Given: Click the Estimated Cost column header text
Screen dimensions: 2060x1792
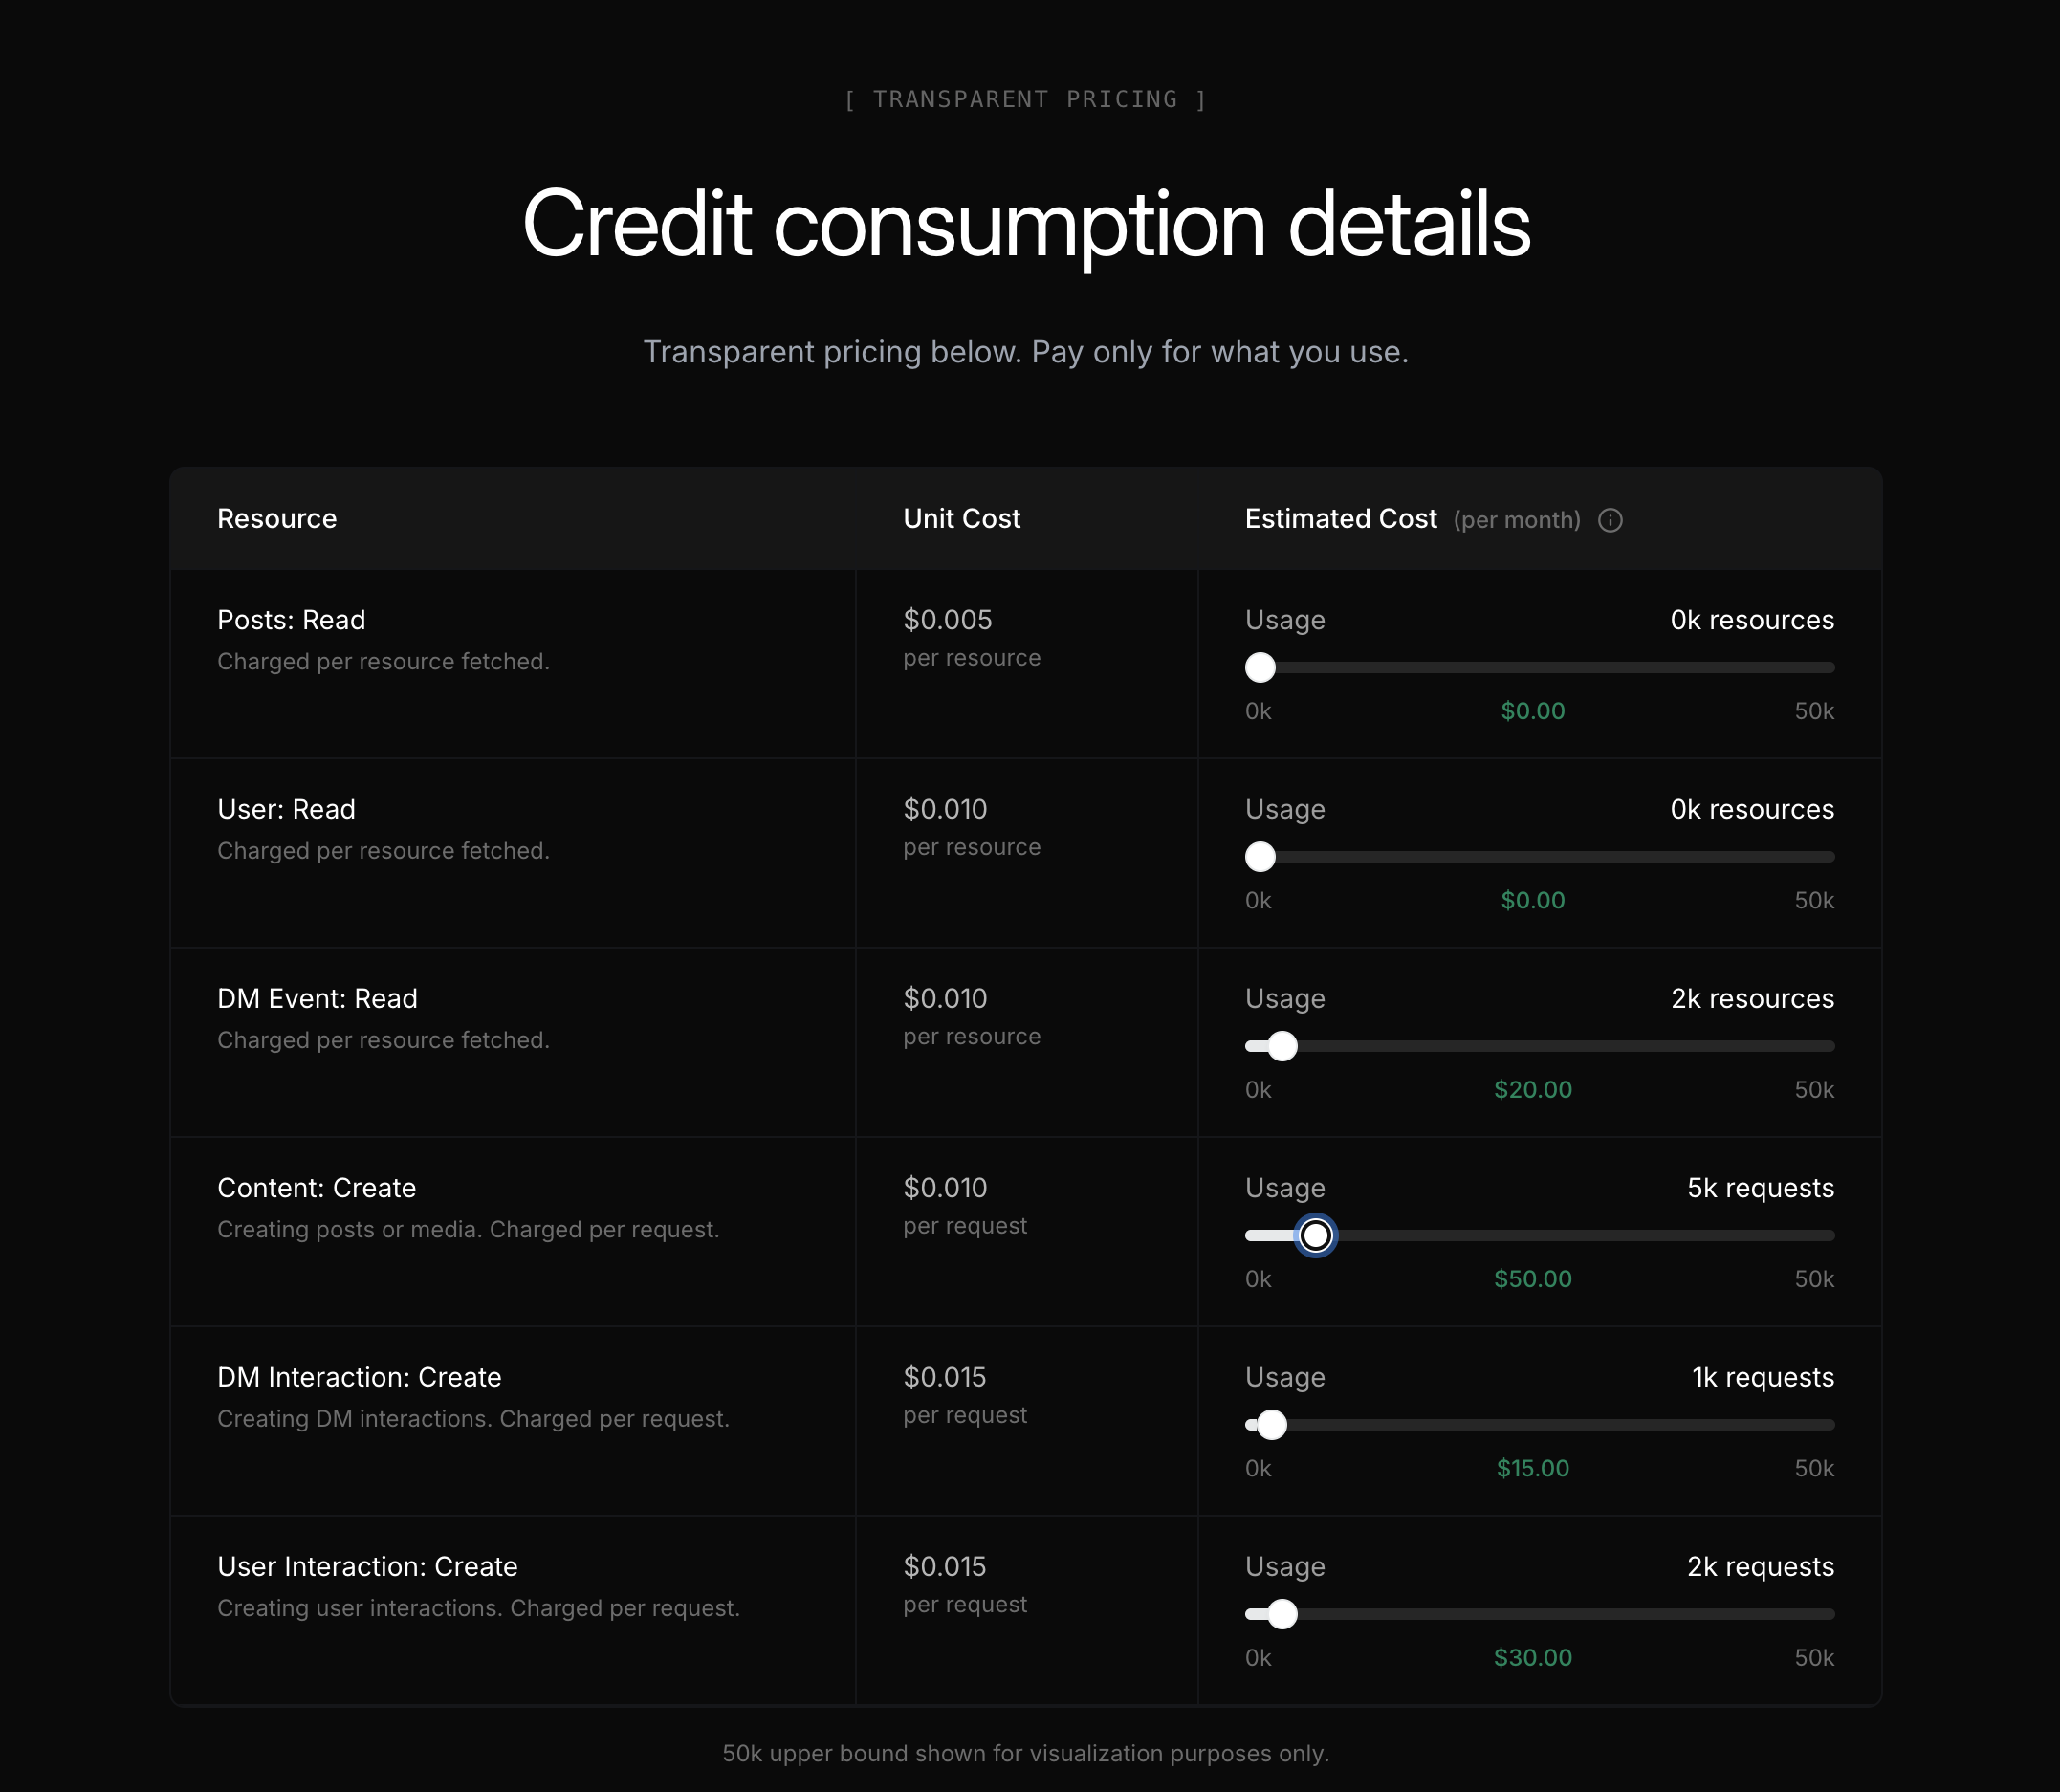Looking at the screenshot, I should click(1340, 519).
